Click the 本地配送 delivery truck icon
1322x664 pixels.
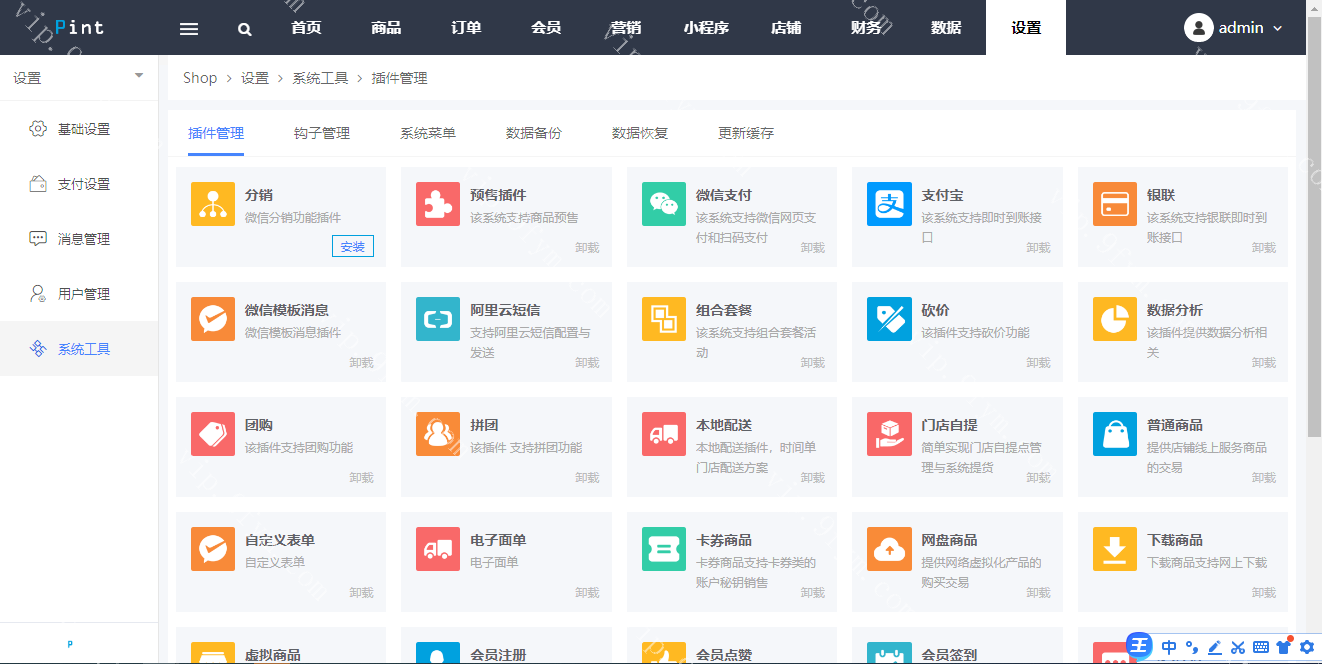coord(664,434)
